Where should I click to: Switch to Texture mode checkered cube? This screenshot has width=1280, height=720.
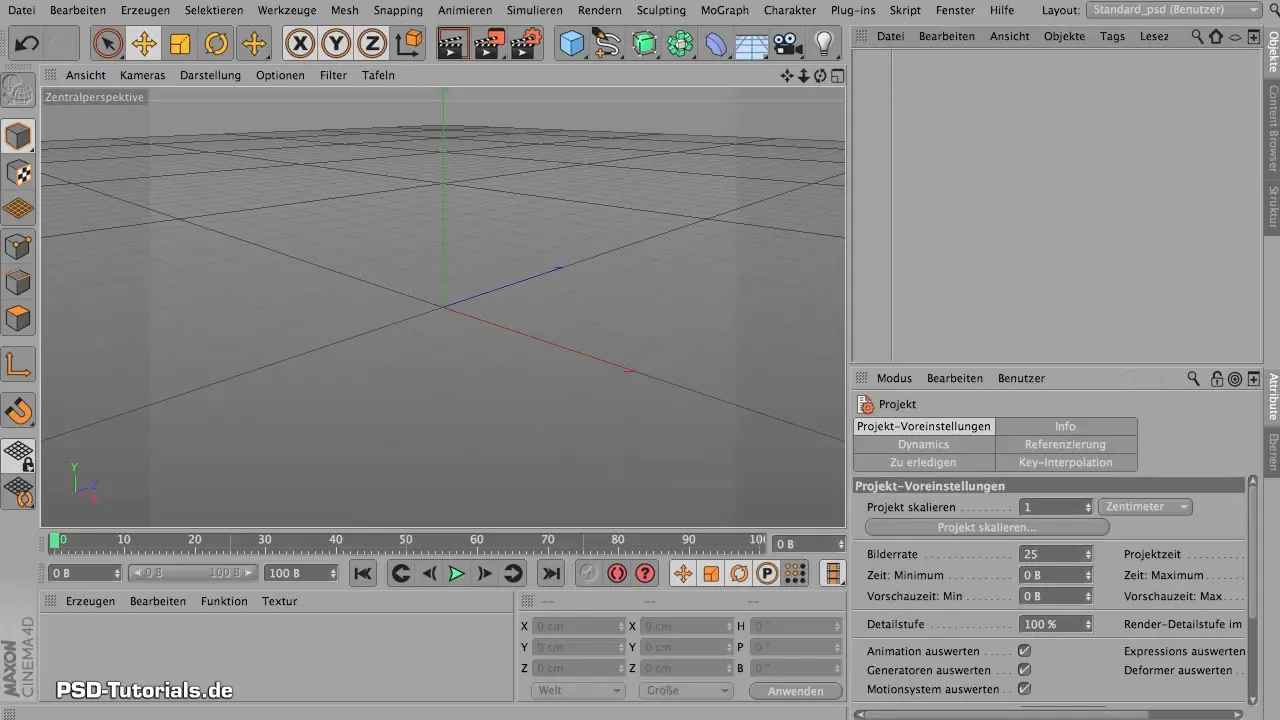19,172
